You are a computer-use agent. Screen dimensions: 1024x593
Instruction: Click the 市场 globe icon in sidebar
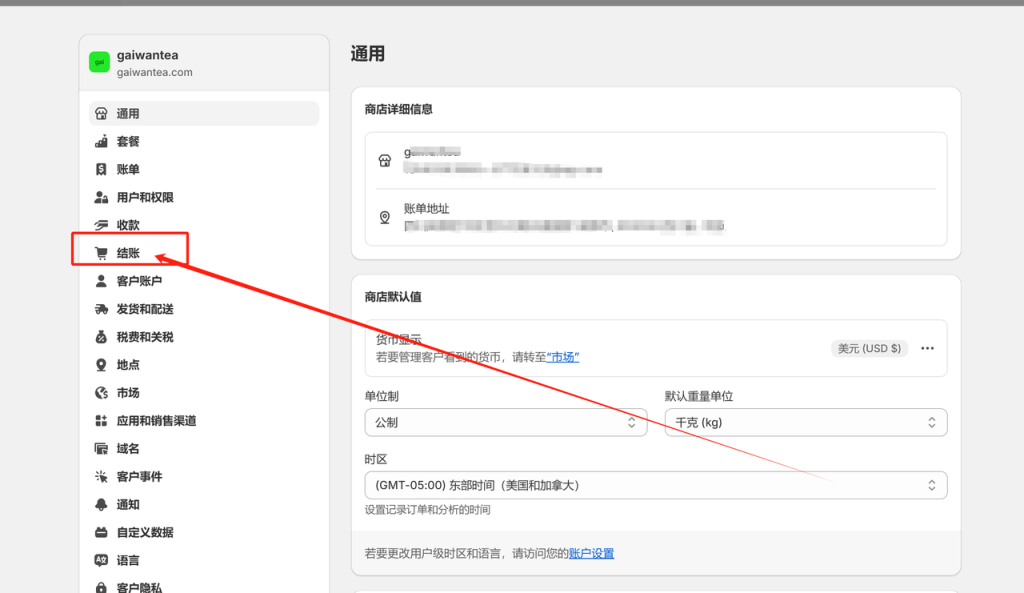100,392
